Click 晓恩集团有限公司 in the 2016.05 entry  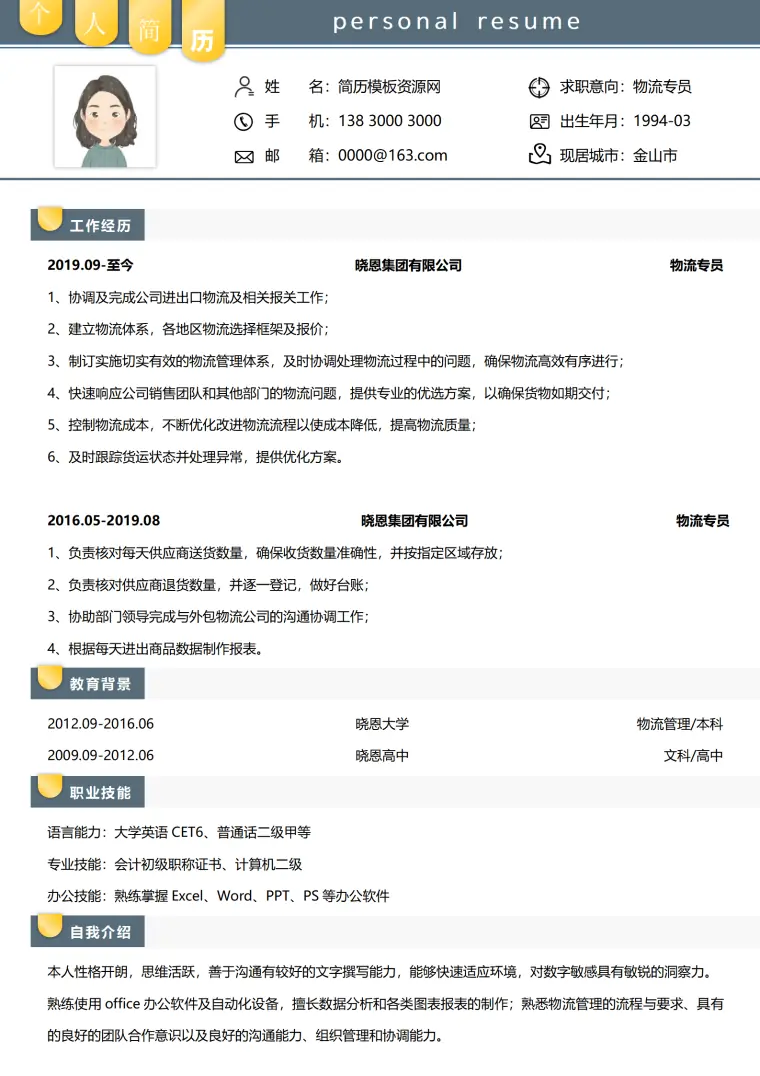pos(414,521)
